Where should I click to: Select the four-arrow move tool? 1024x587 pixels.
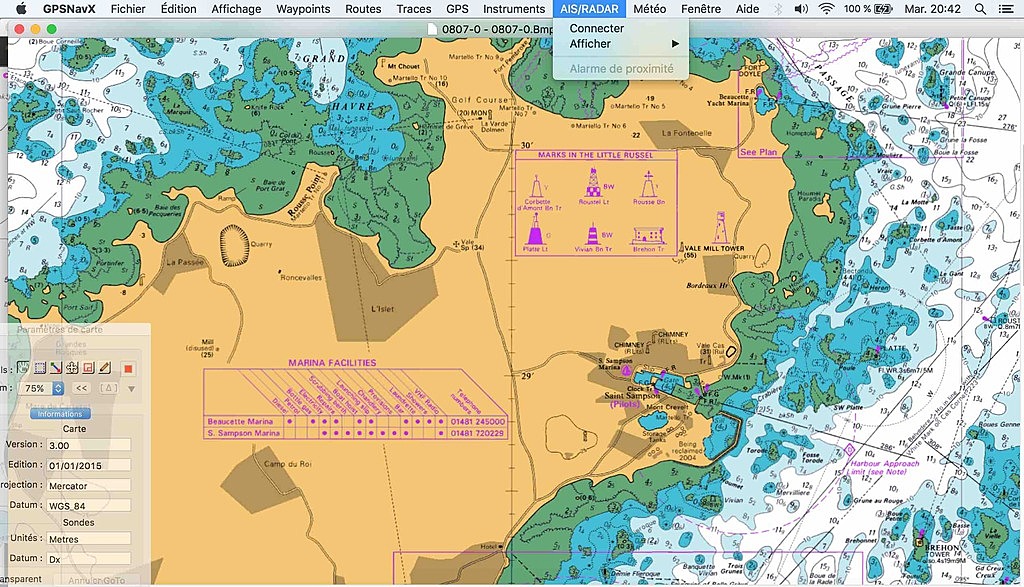[72, 368]
